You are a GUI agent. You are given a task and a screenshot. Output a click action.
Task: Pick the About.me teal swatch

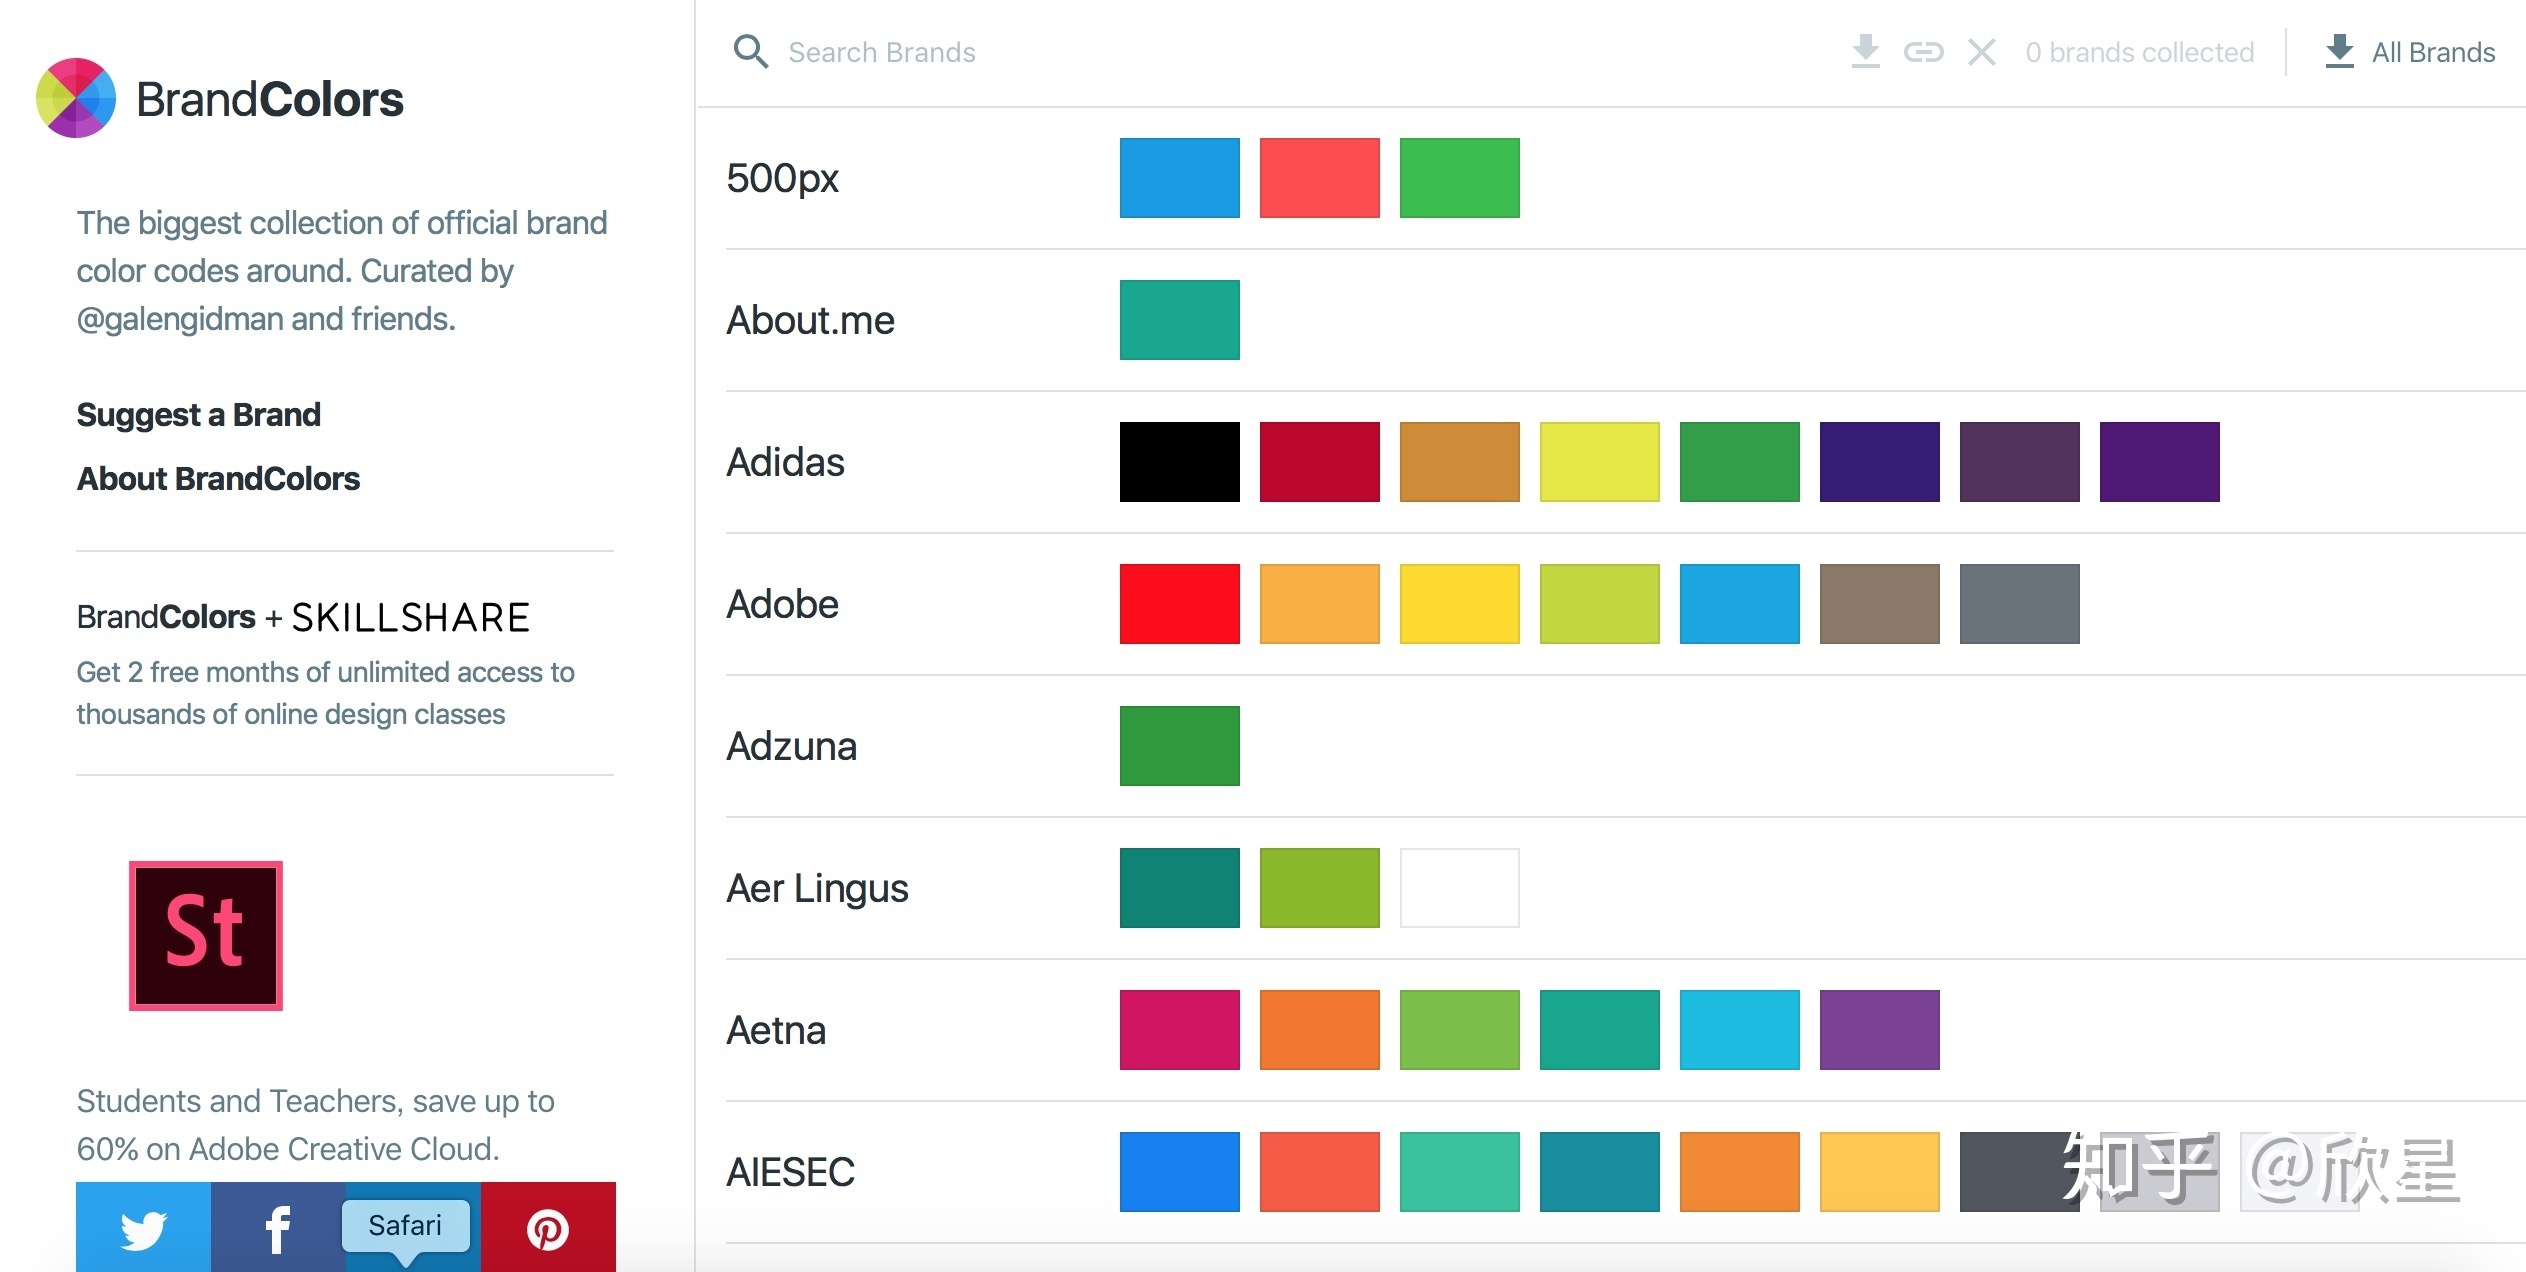click(x=1179, y=320)
